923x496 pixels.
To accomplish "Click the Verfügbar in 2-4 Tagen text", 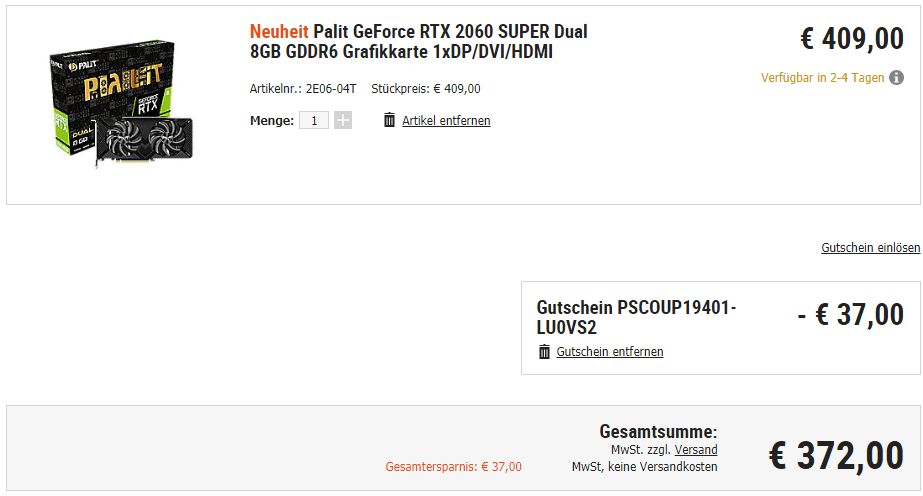I will [x=822, y=77].
